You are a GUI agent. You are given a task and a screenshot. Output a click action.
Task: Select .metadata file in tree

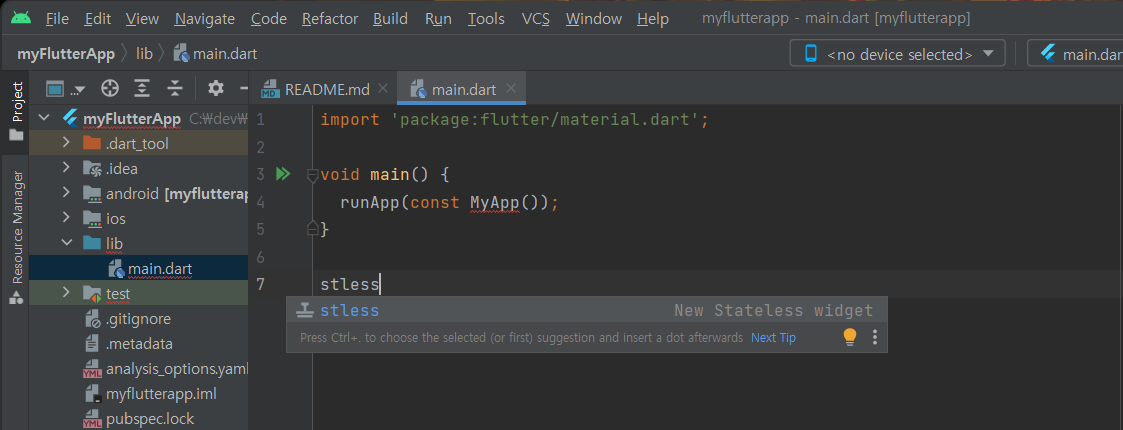click(x=139, y=343)
